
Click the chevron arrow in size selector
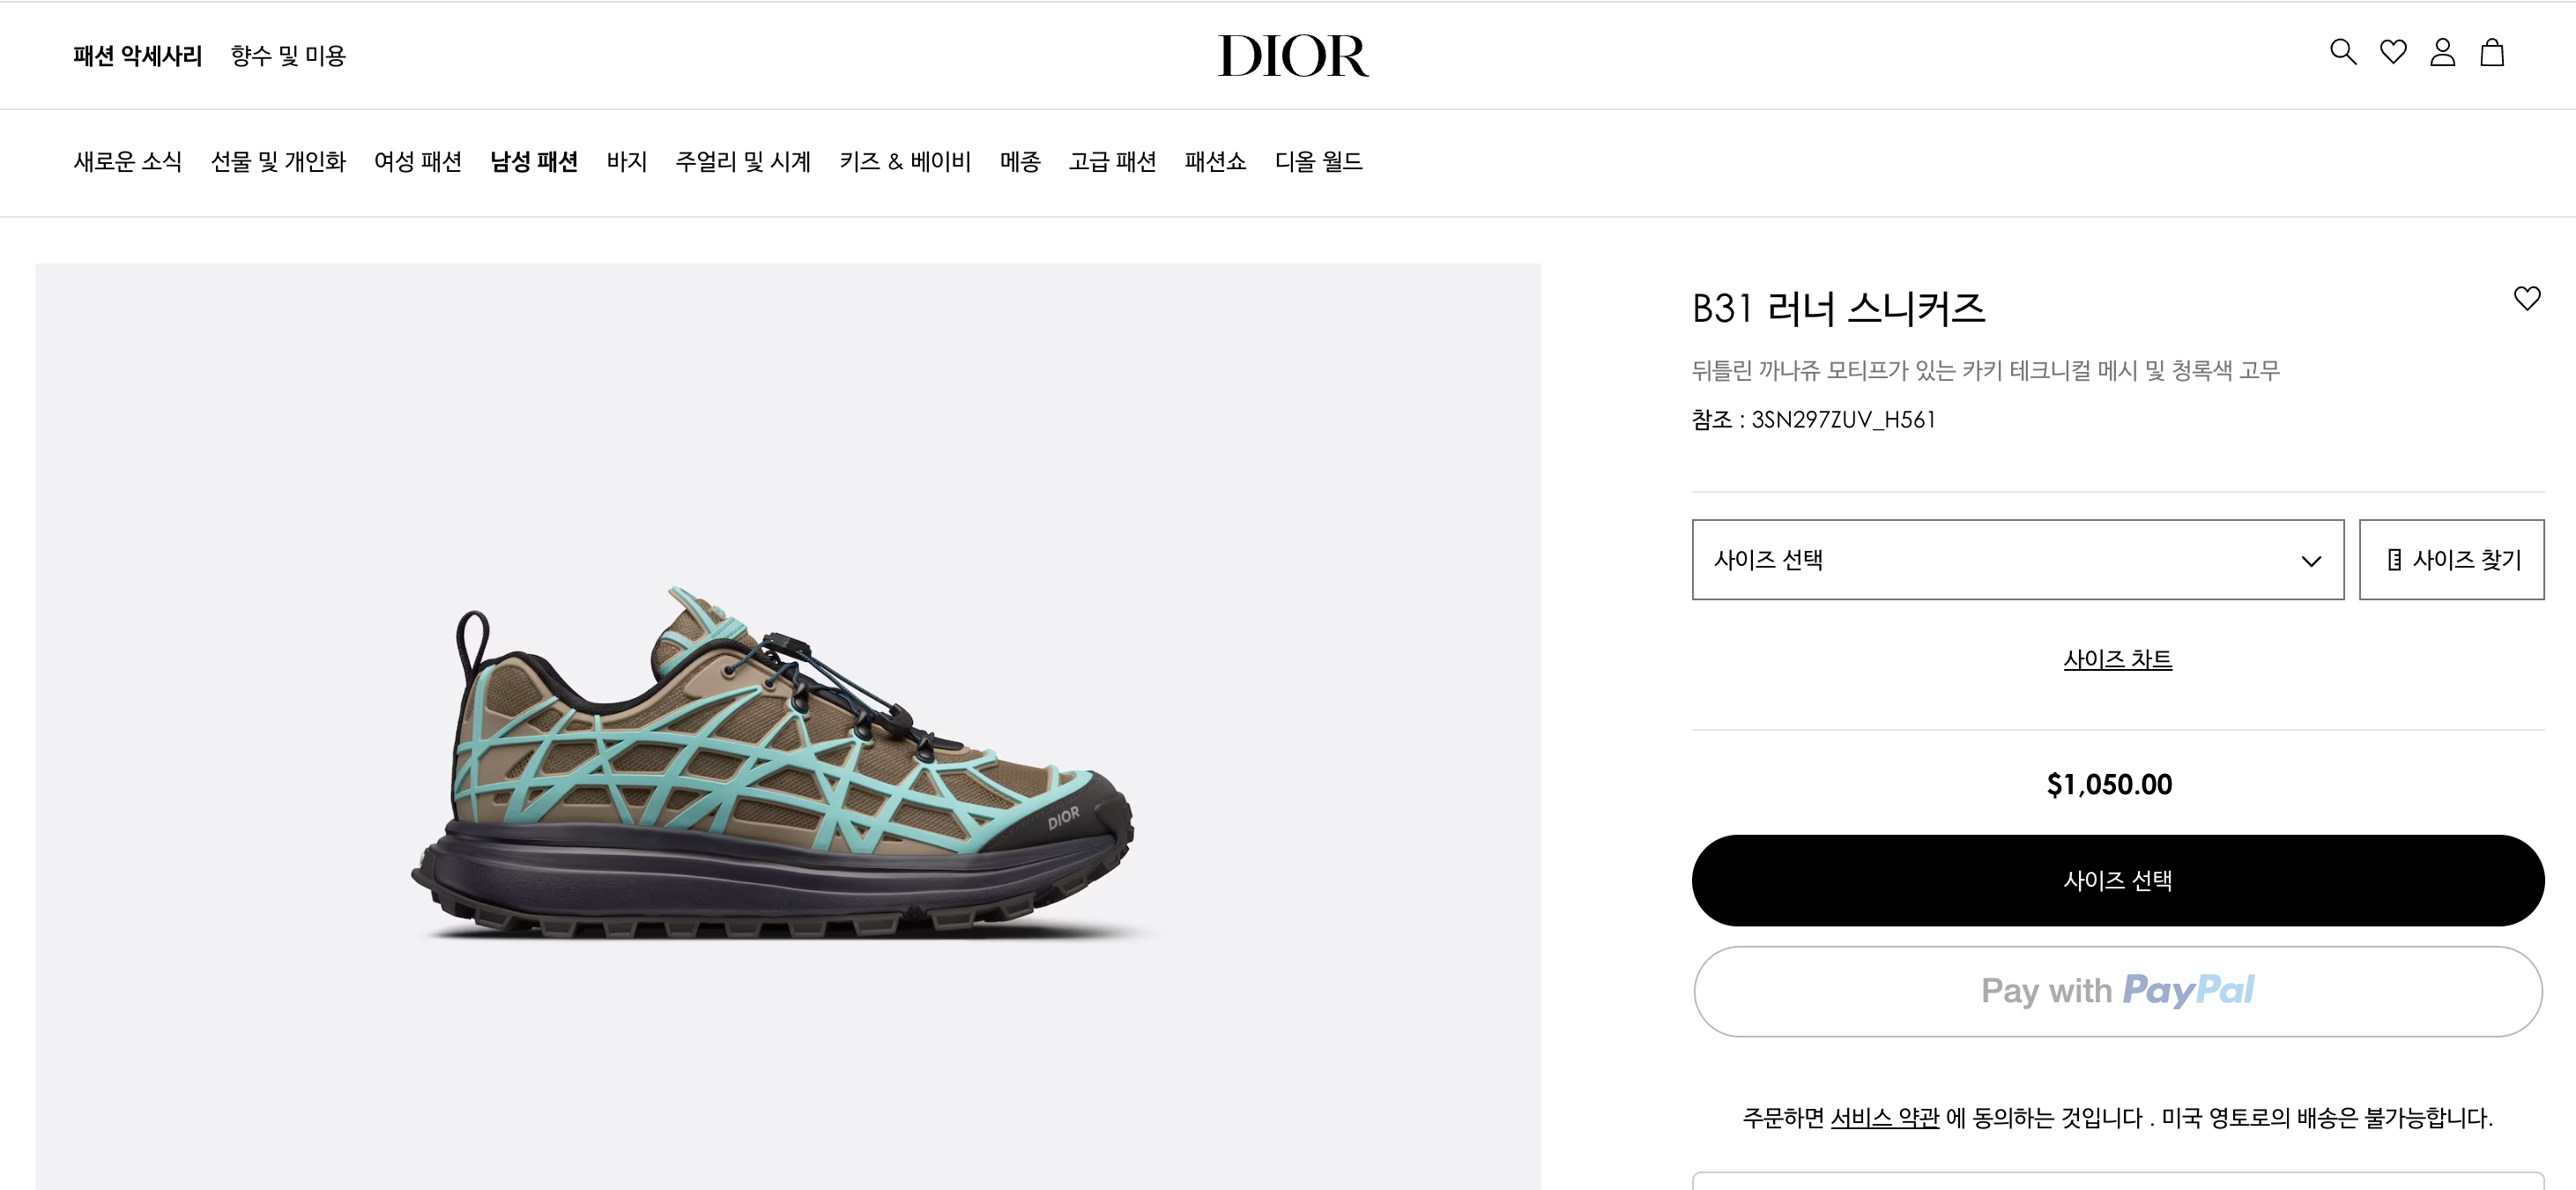2310,561
